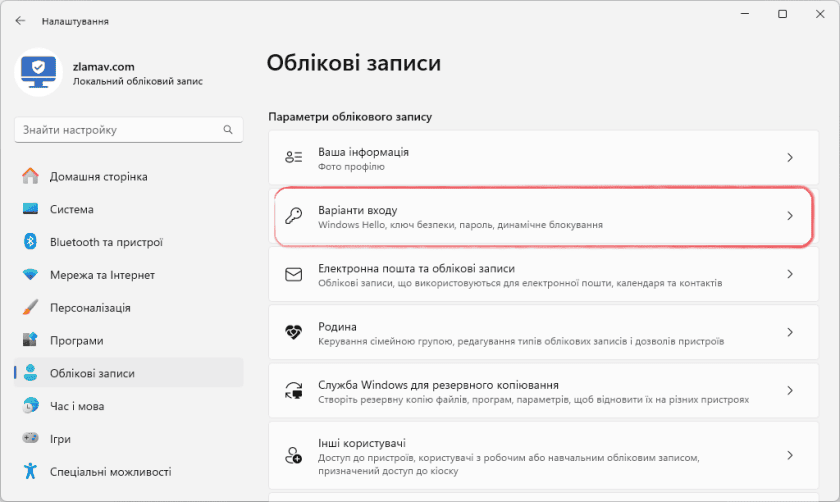Click the Налаштування window title
840x502 pixels.
(75, 21)
